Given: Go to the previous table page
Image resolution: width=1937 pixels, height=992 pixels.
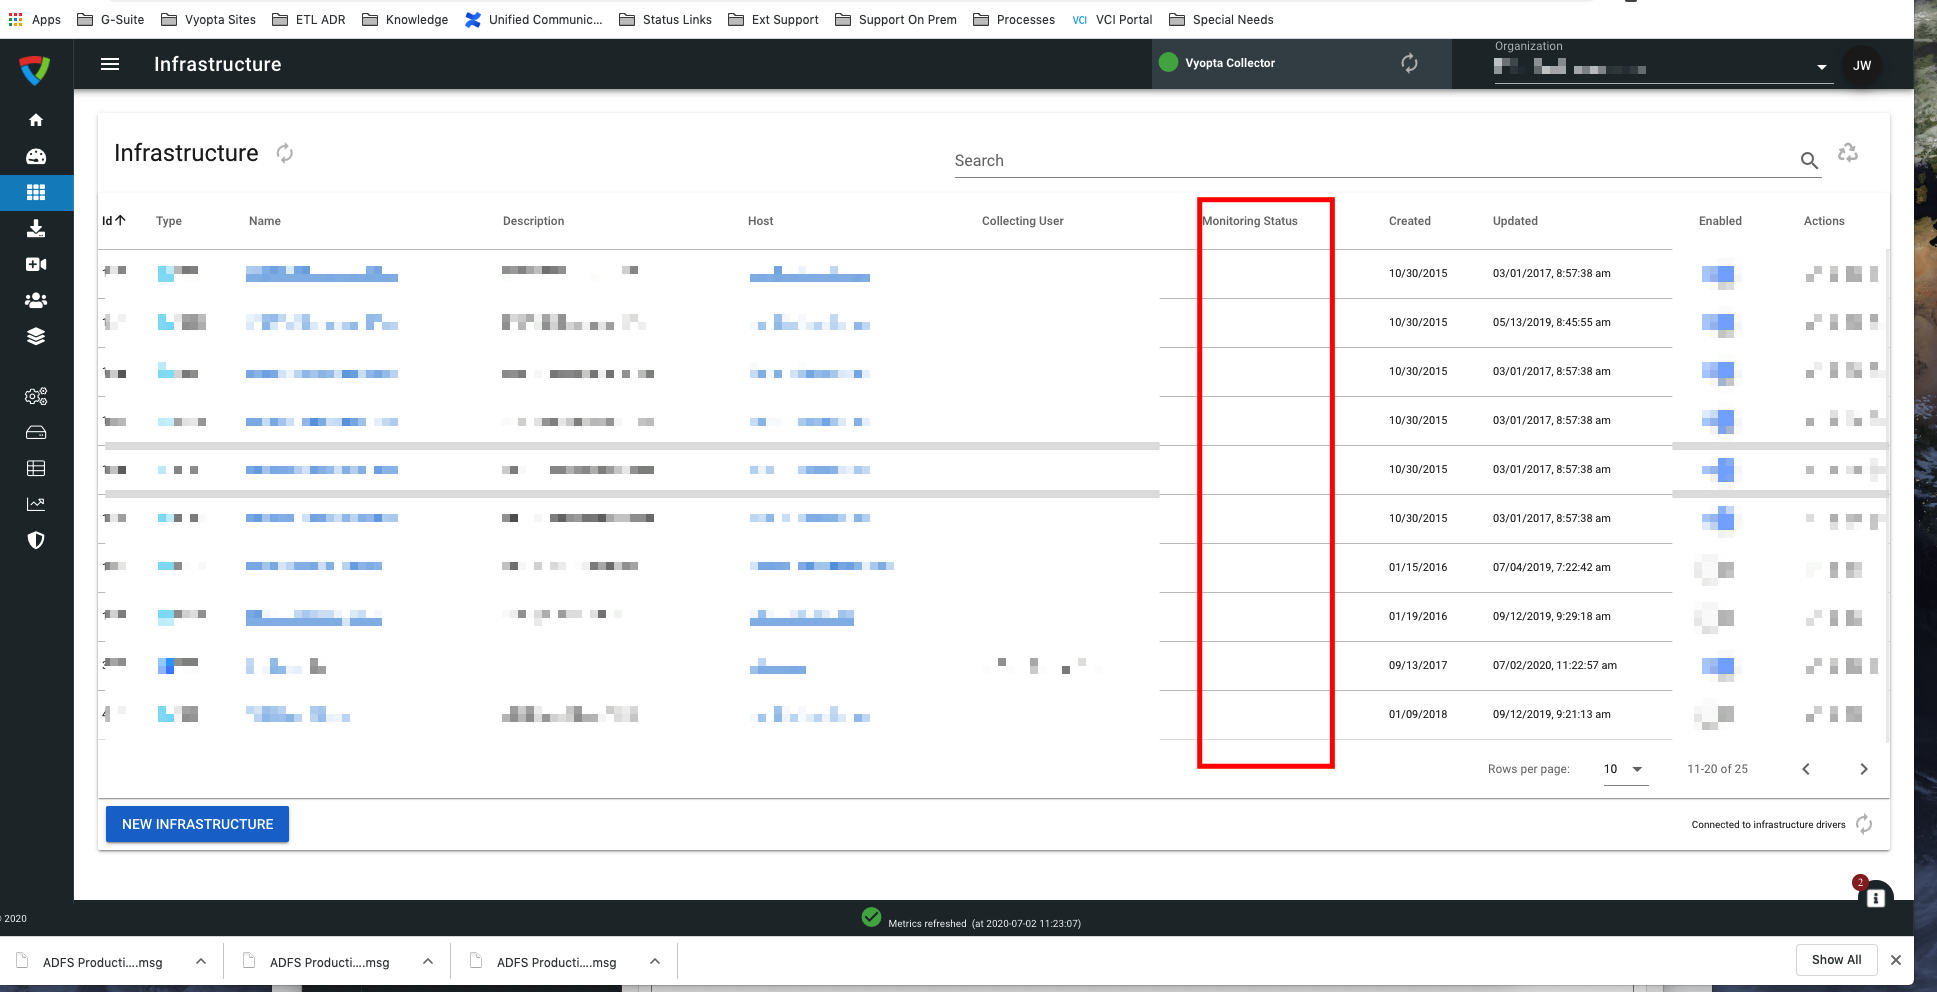Looking at the screenshot, I should (1806, 769).
